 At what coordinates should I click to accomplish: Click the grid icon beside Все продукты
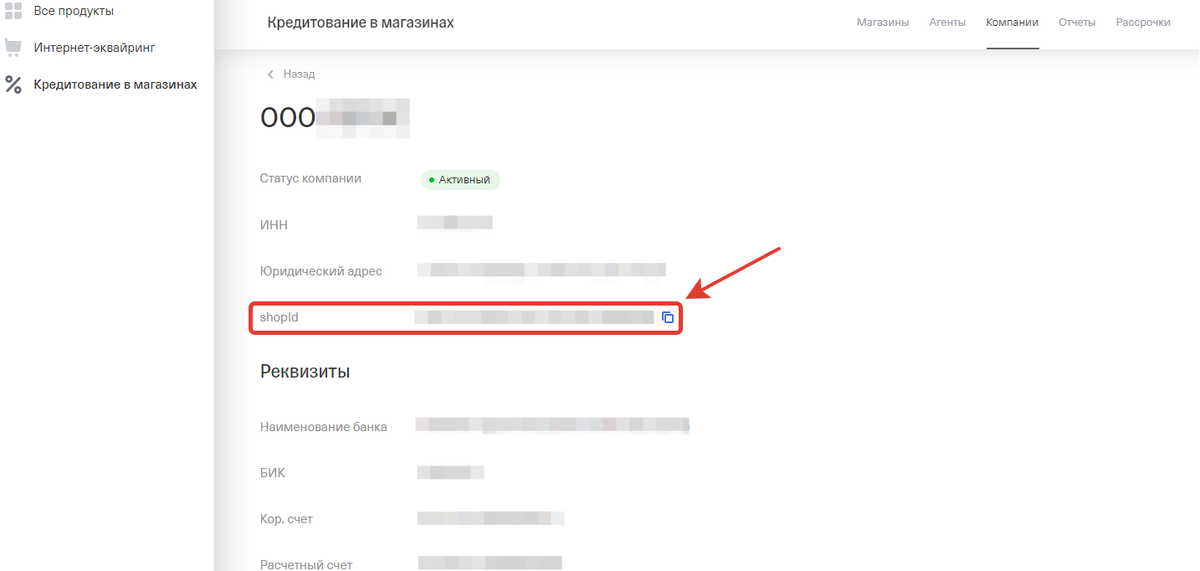(x=13, y=11)
